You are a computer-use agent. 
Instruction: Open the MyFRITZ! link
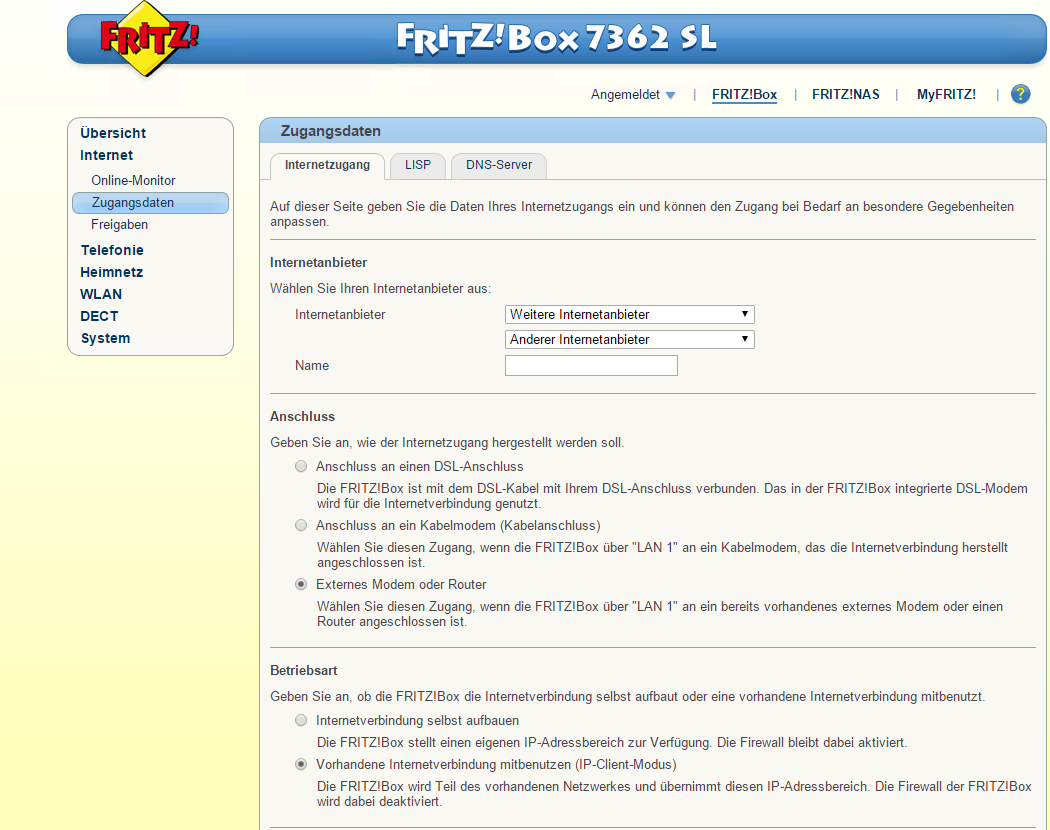click(x=946, y=94)
